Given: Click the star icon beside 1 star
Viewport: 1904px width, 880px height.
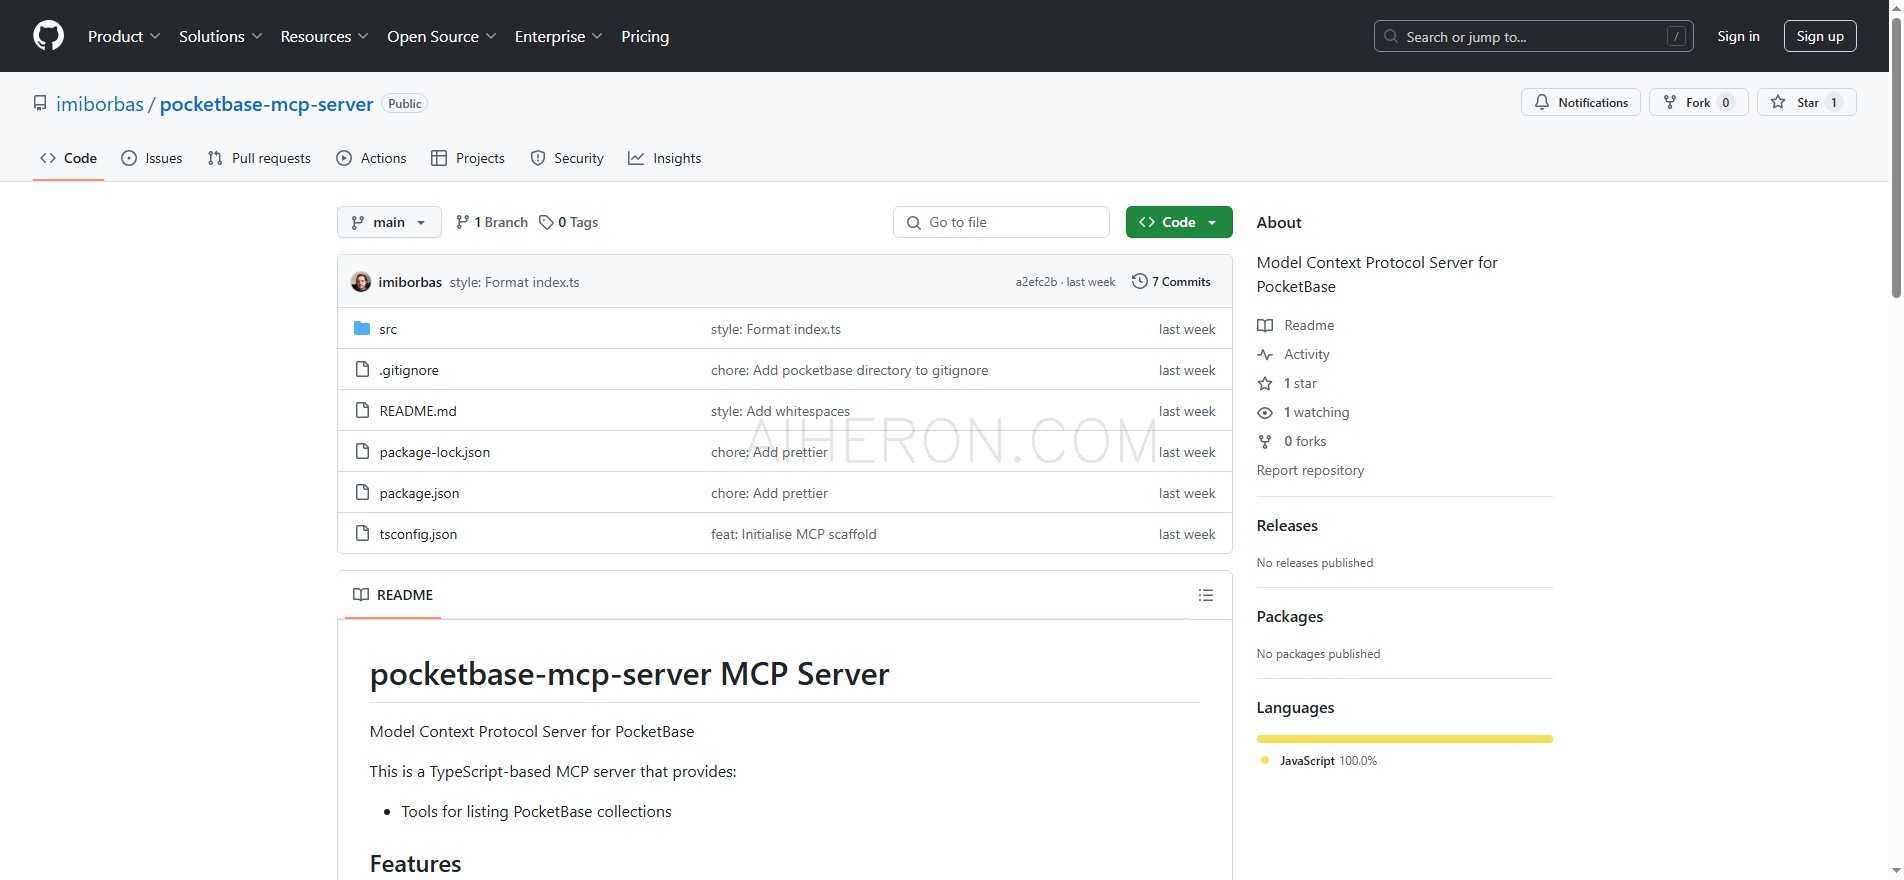Looking at the screenshot, I should [1265, 383].
